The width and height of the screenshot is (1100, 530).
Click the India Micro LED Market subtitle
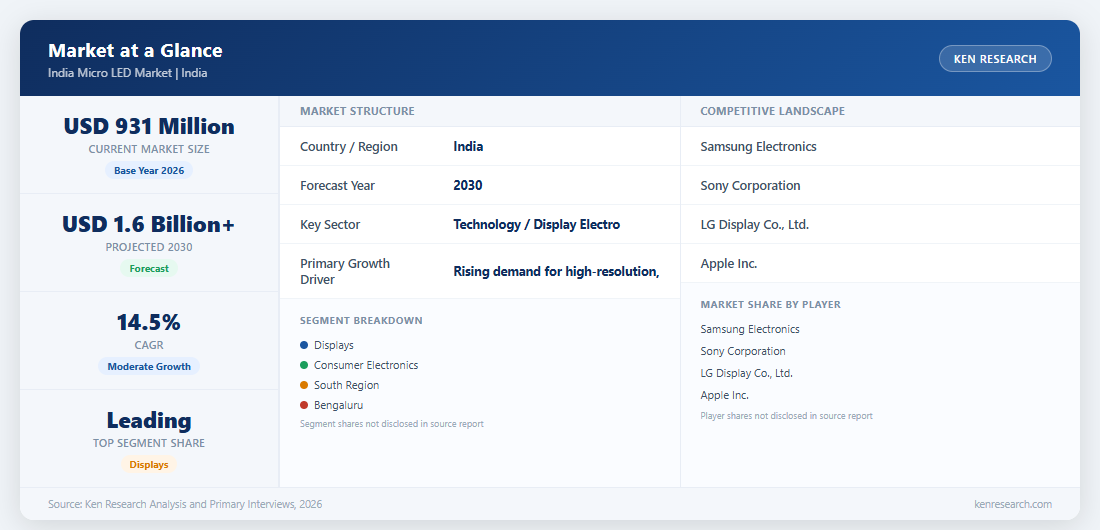[128, 72]
